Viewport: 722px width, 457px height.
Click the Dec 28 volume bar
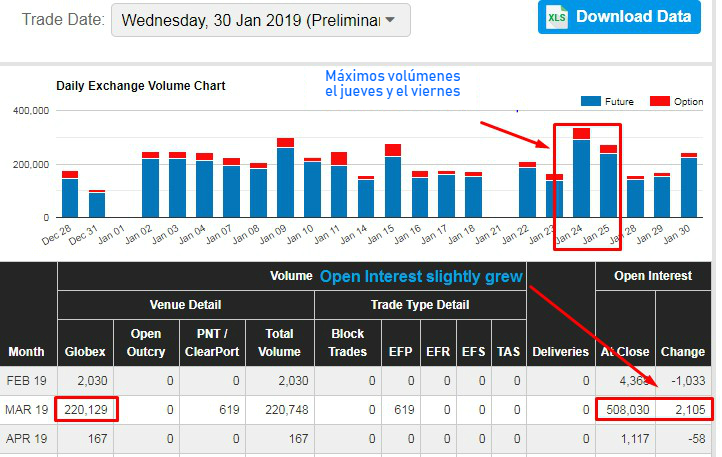[70, 197]
